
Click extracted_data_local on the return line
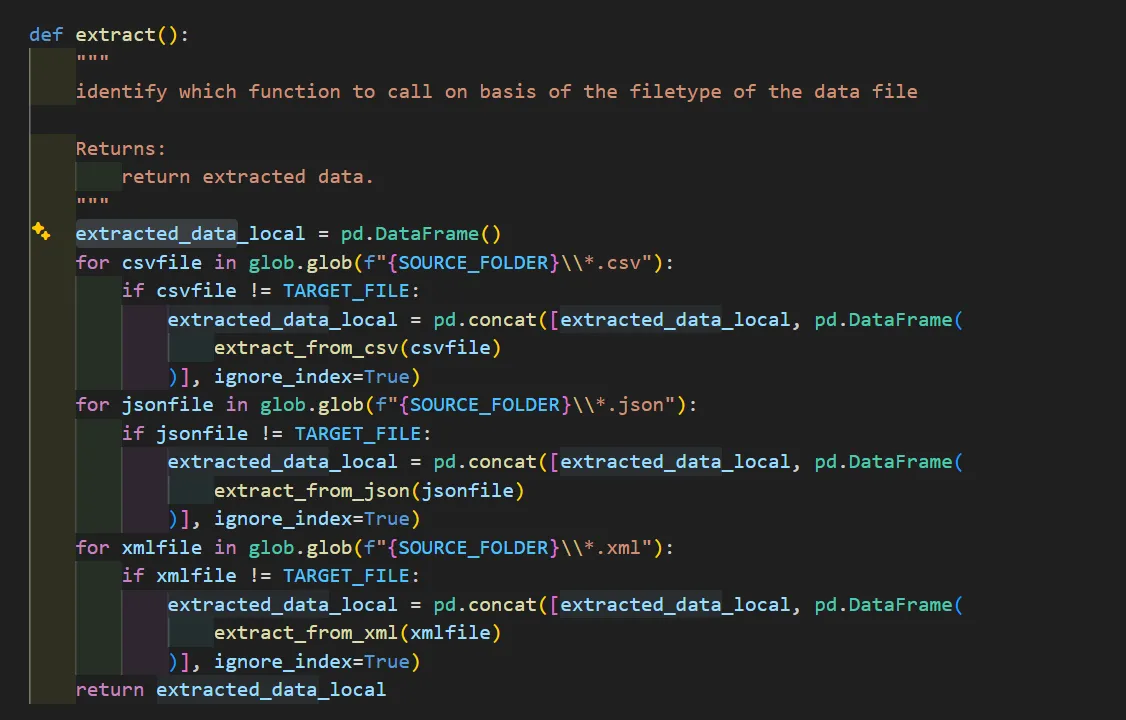coord(271,689)
